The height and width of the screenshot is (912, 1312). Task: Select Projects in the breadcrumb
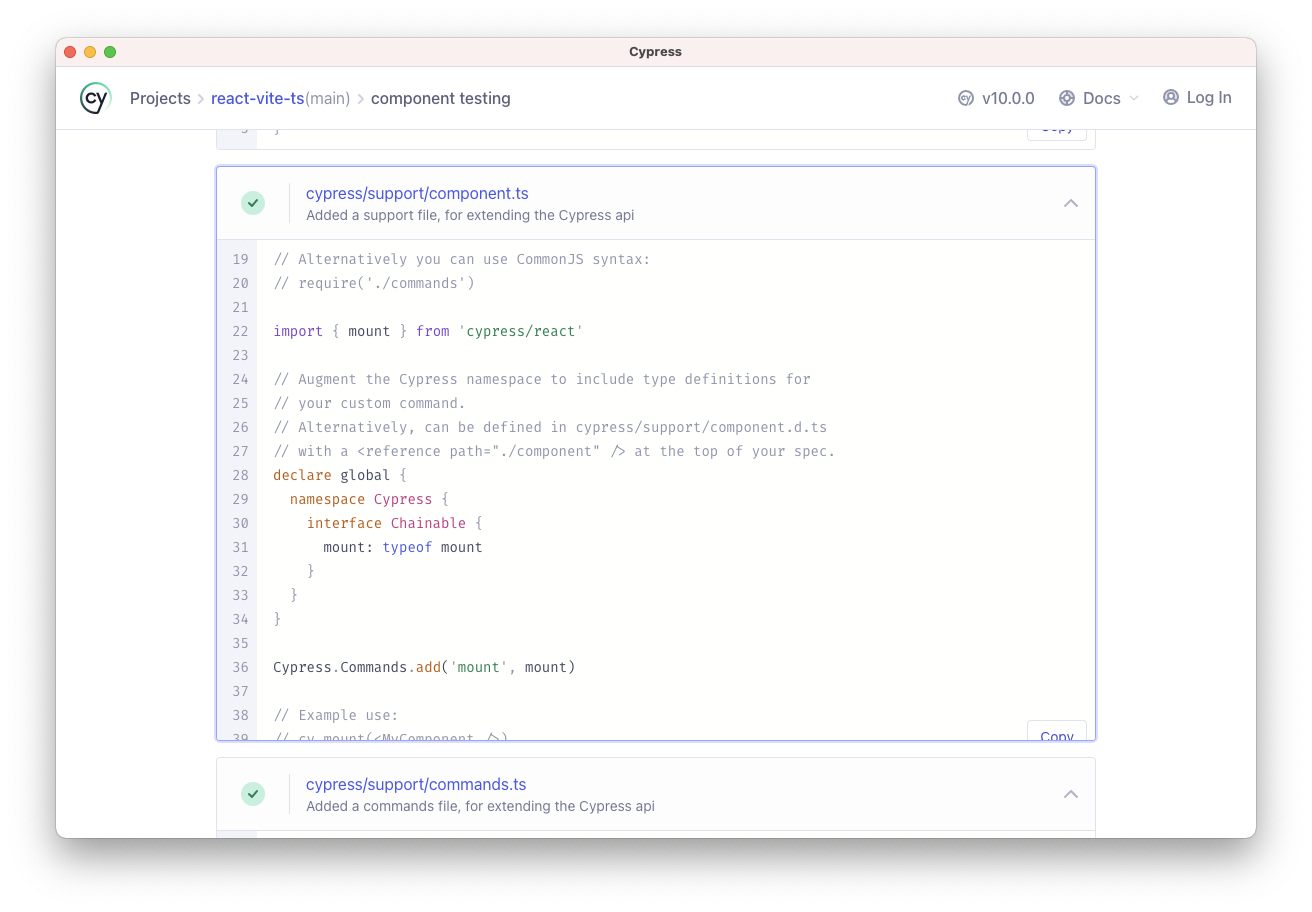(160, 98)
